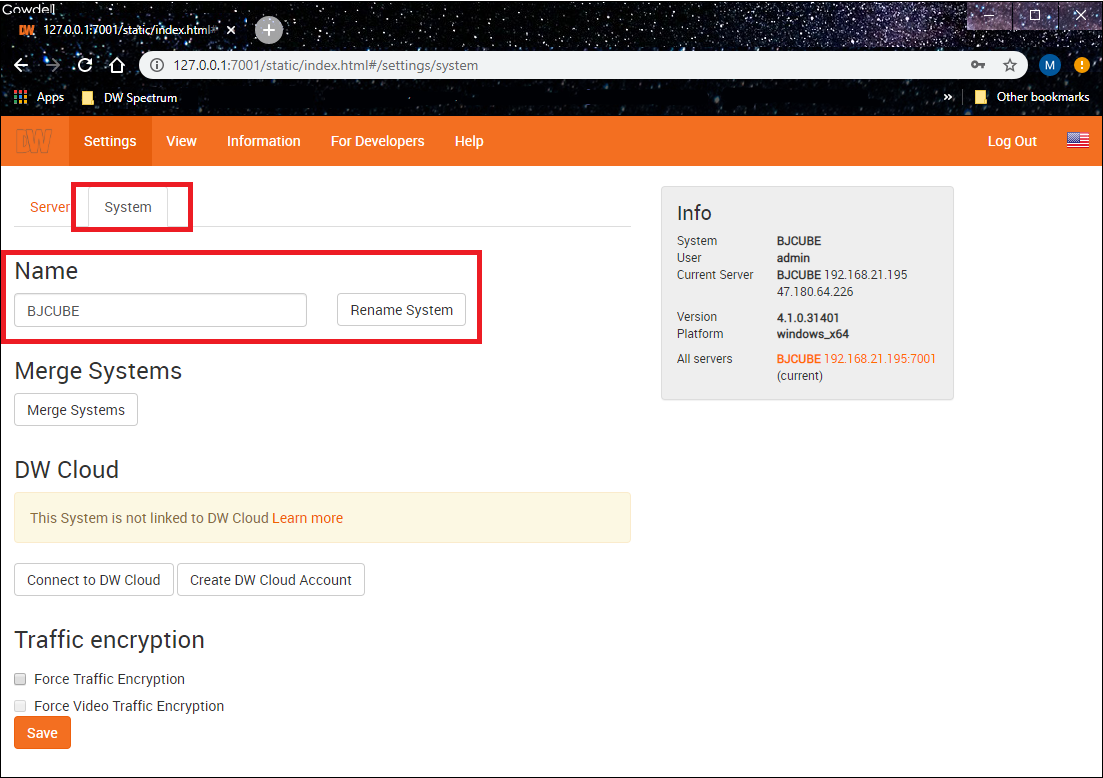Screen dimensions: 1103x778
Task: Click the system name field BJCUBE
Action: coord(160,310)
